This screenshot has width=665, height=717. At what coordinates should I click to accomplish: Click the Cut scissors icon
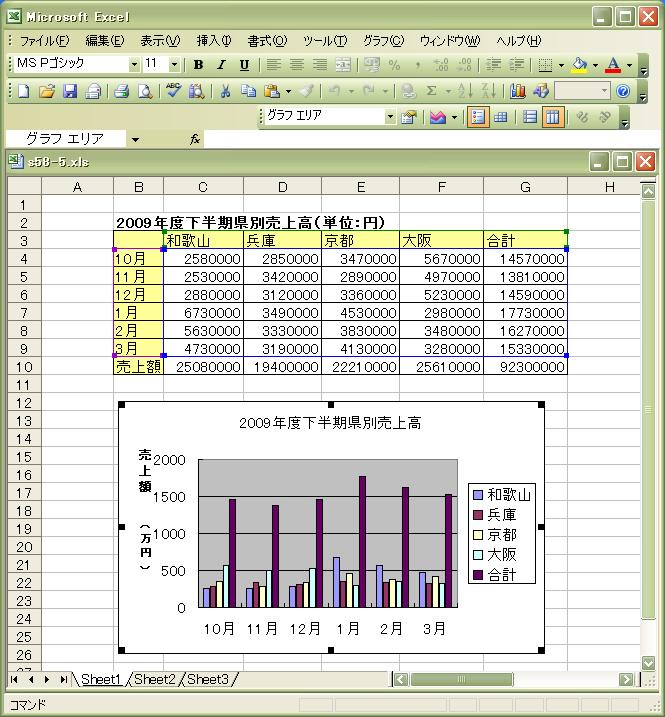coord(225,91)
